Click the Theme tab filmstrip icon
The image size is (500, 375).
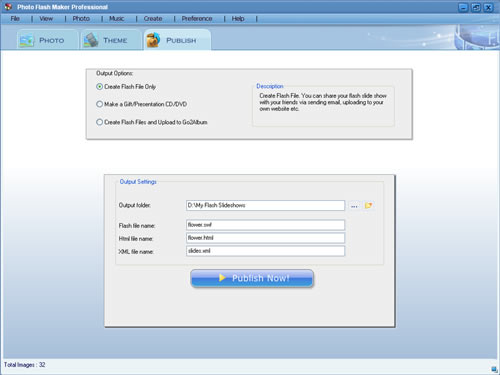coord(91,40)
